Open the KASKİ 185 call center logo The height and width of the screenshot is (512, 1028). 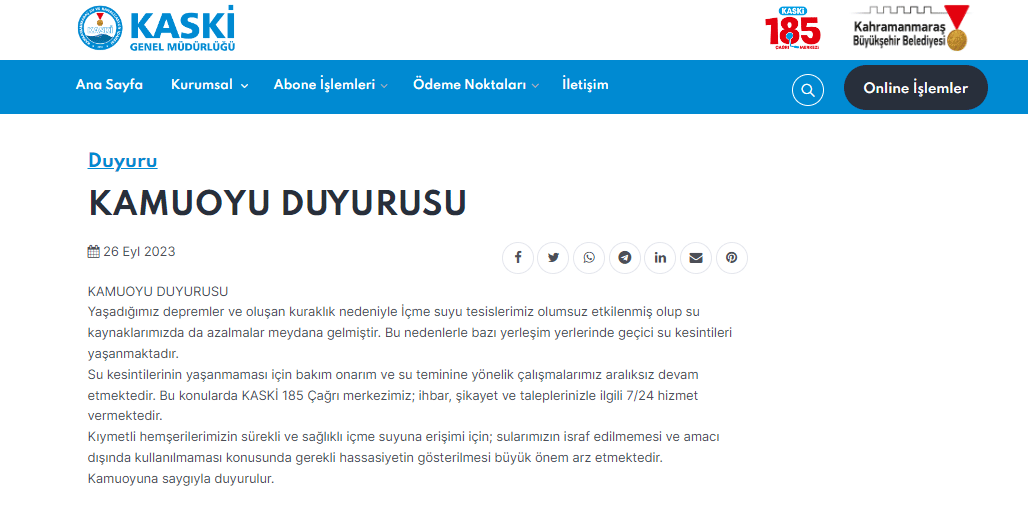(x=792, y=29)
